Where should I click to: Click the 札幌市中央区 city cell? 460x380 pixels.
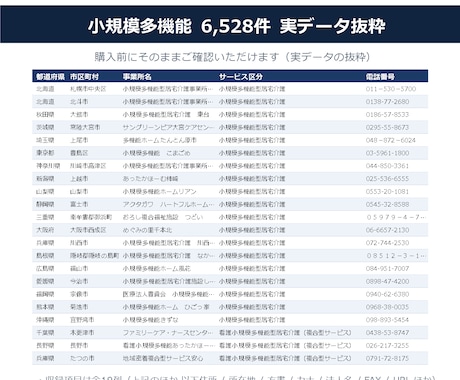pos(88,89)
